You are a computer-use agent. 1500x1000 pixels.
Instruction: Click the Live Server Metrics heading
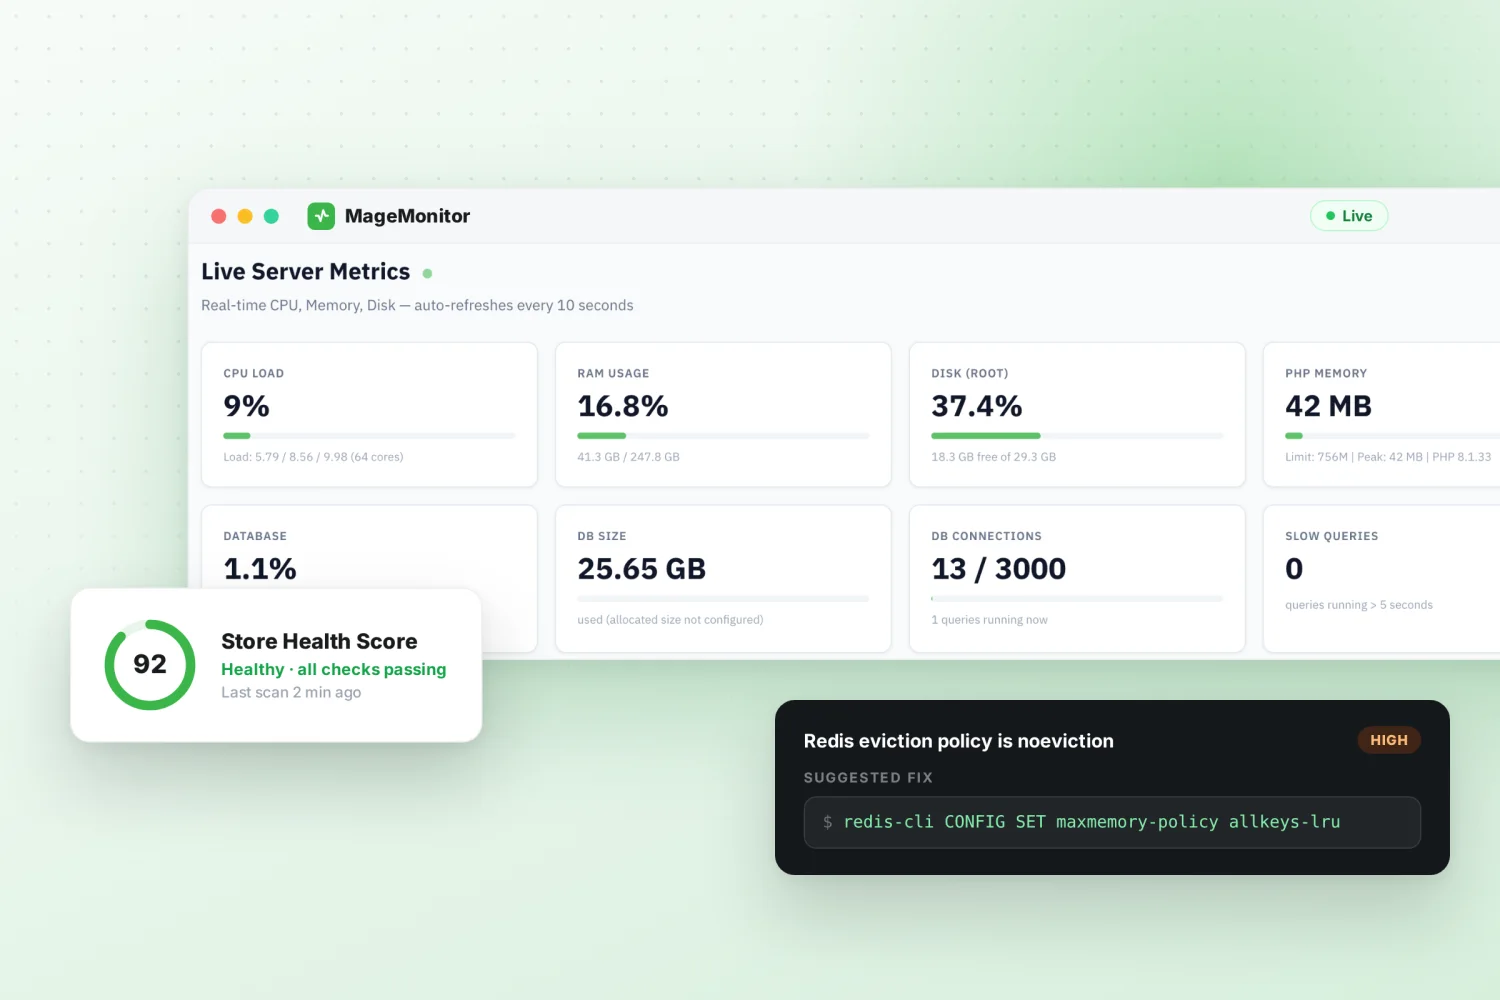(305, 272)
